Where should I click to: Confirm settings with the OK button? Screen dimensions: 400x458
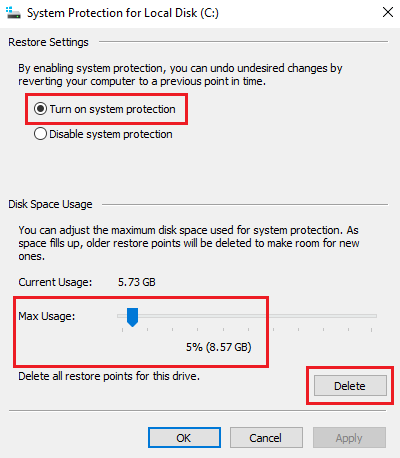click(x=184, y=437)
